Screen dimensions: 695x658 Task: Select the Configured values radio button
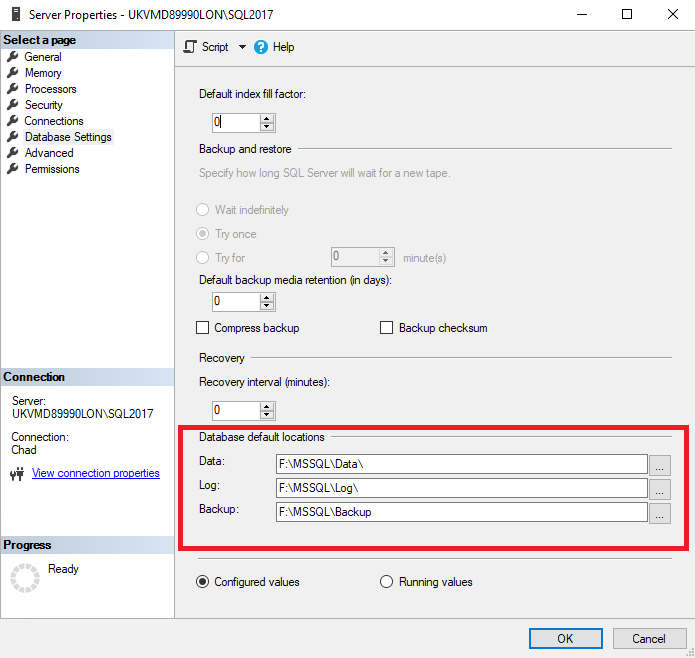(203, 582)
